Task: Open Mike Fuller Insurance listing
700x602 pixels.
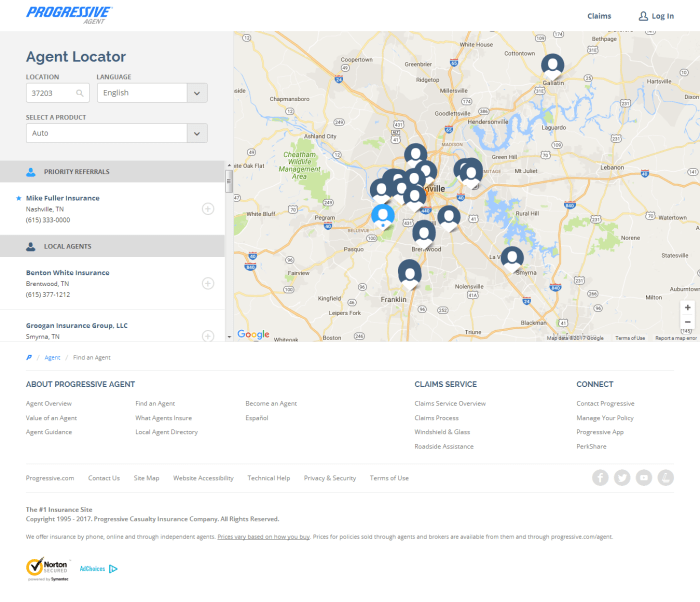Action: [62, 198]
